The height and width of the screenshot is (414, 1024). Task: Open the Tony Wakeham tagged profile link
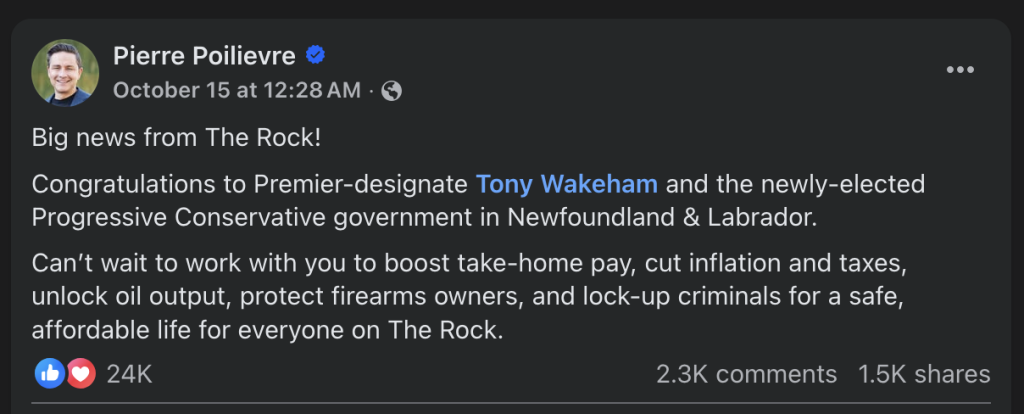point(567,184)
